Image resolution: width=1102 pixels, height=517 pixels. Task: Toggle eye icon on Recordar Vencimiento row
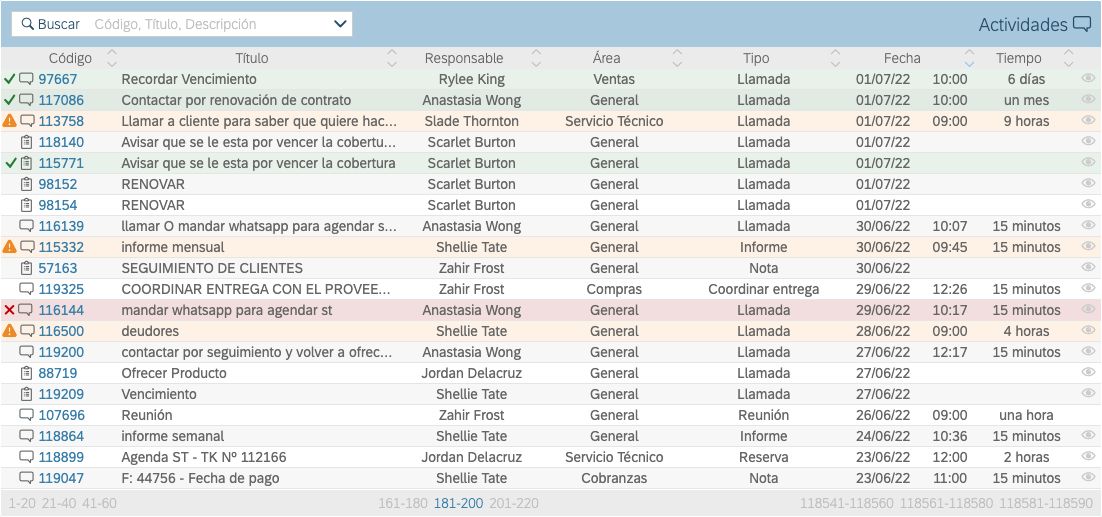(x=1088, y=79)
